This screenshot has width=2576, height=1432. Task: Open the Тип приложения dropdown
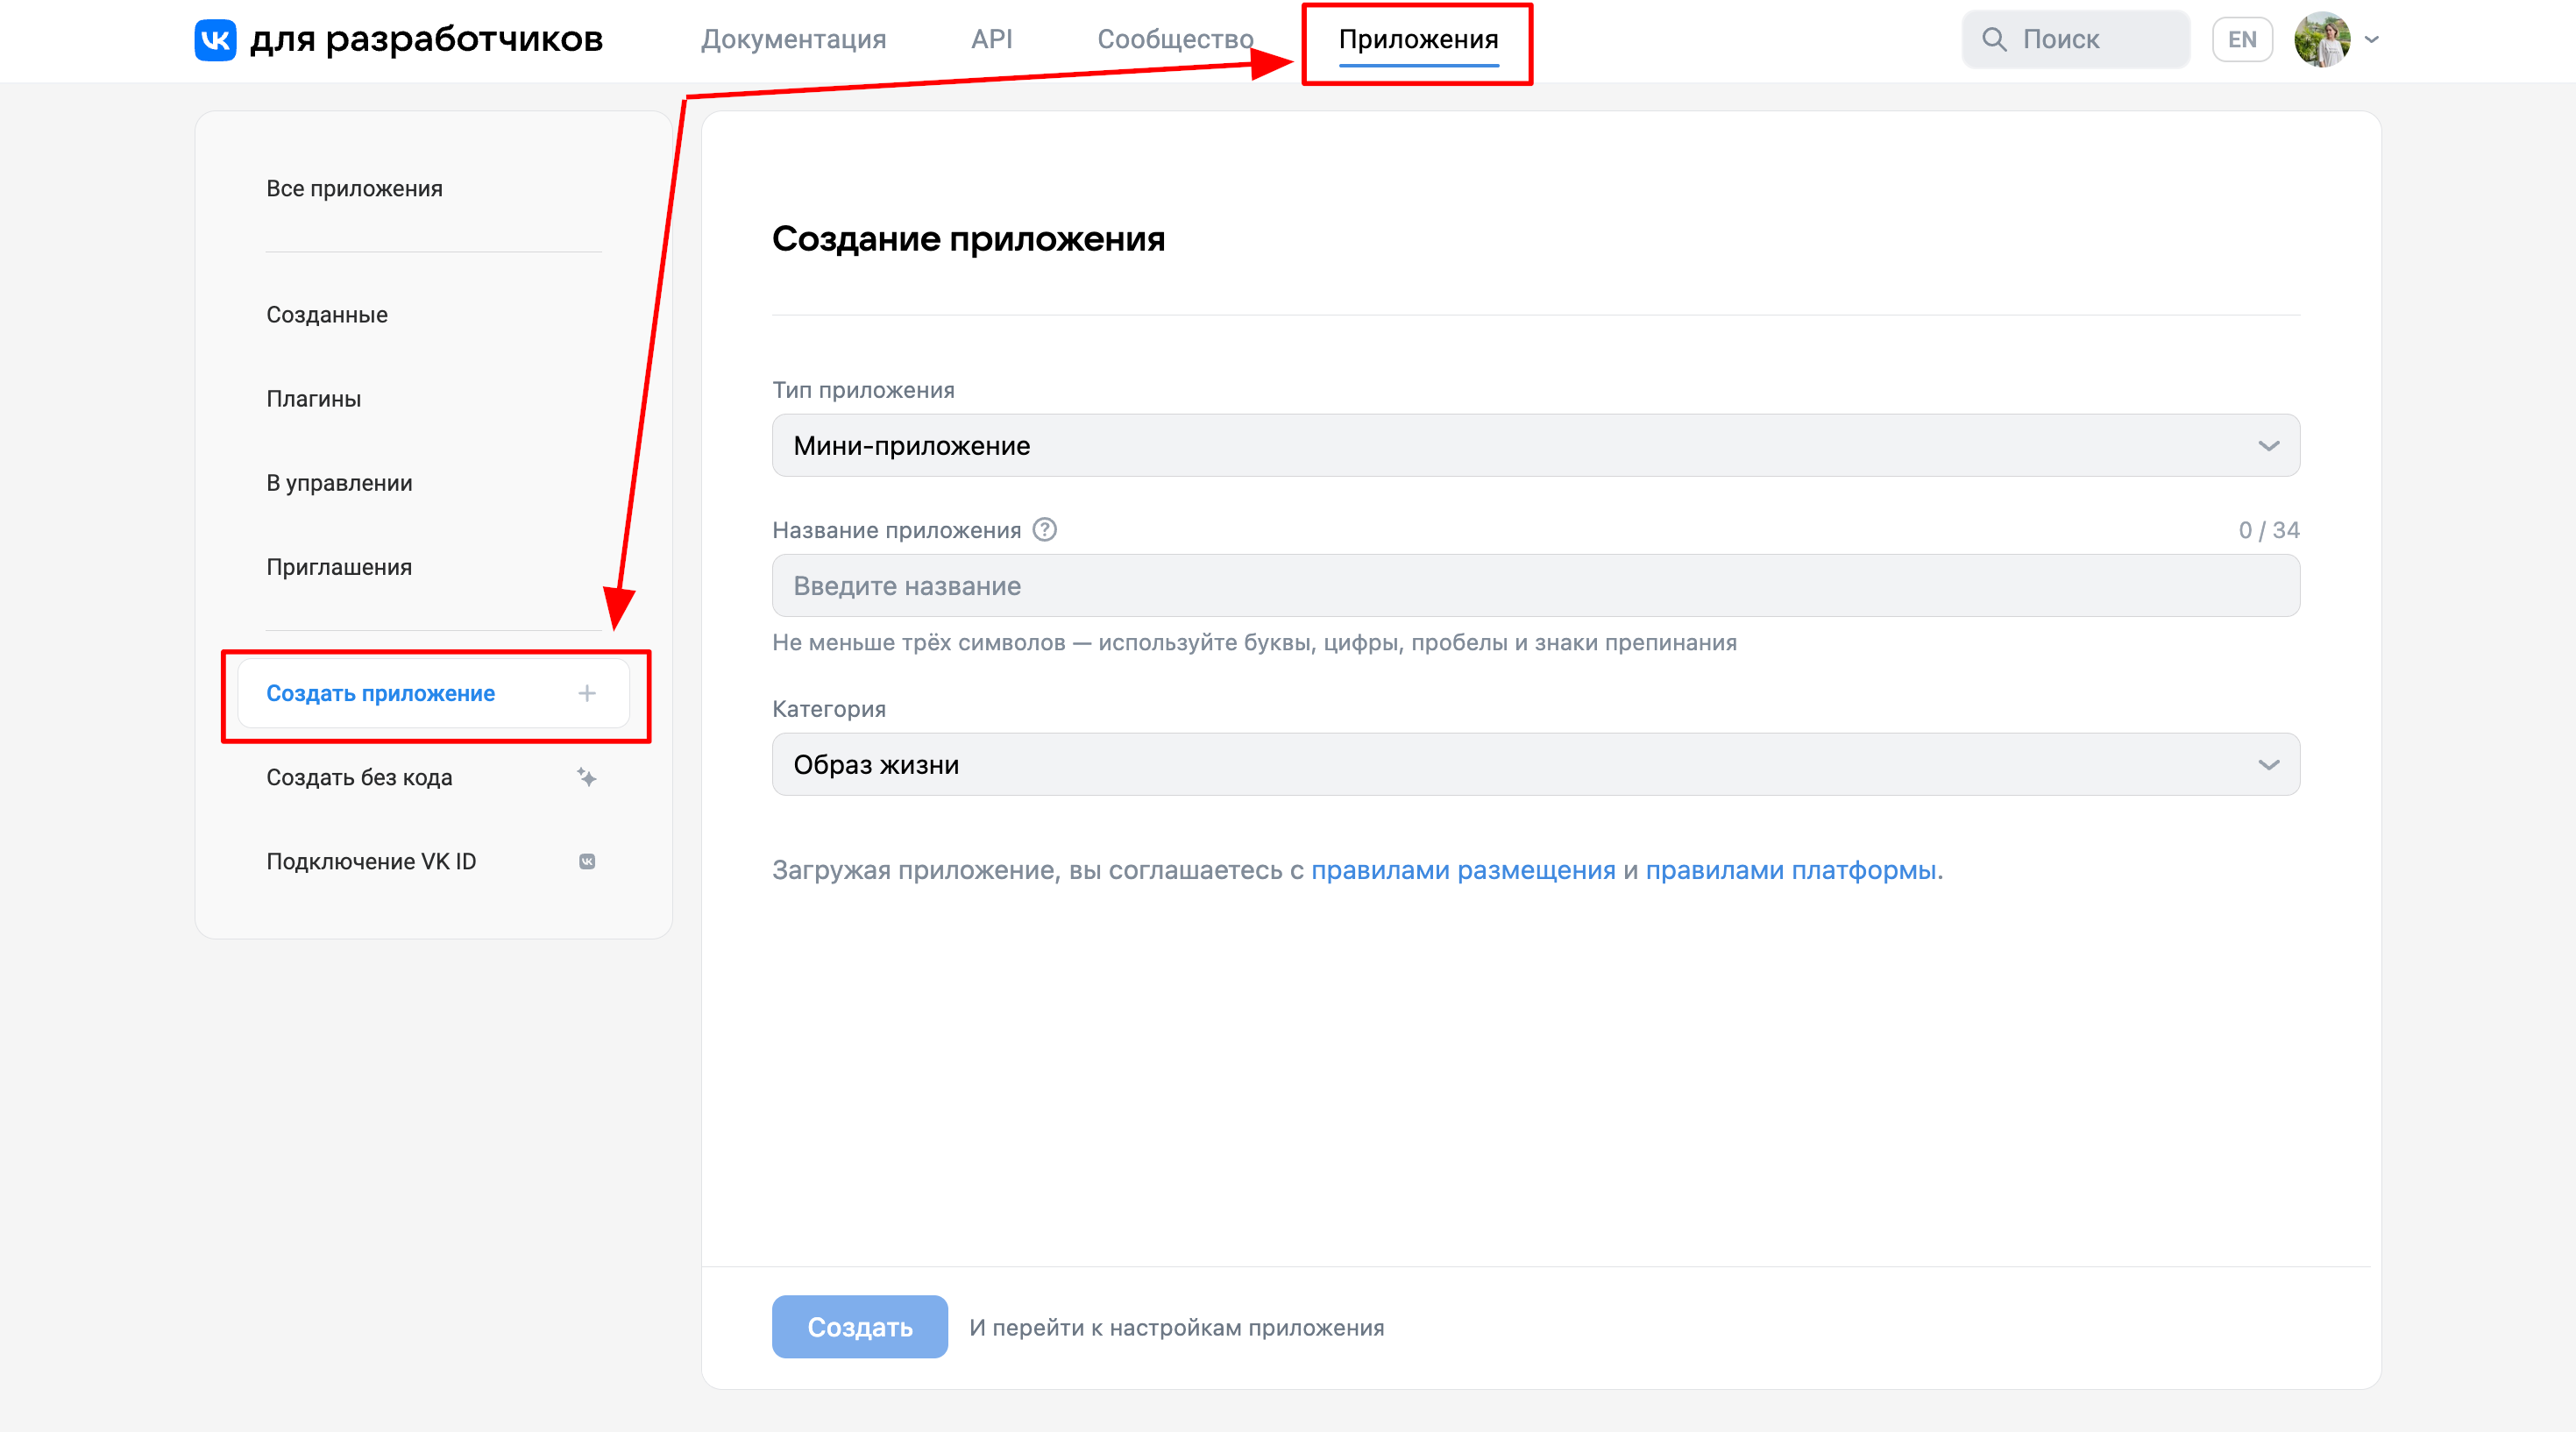[1535, 445]
